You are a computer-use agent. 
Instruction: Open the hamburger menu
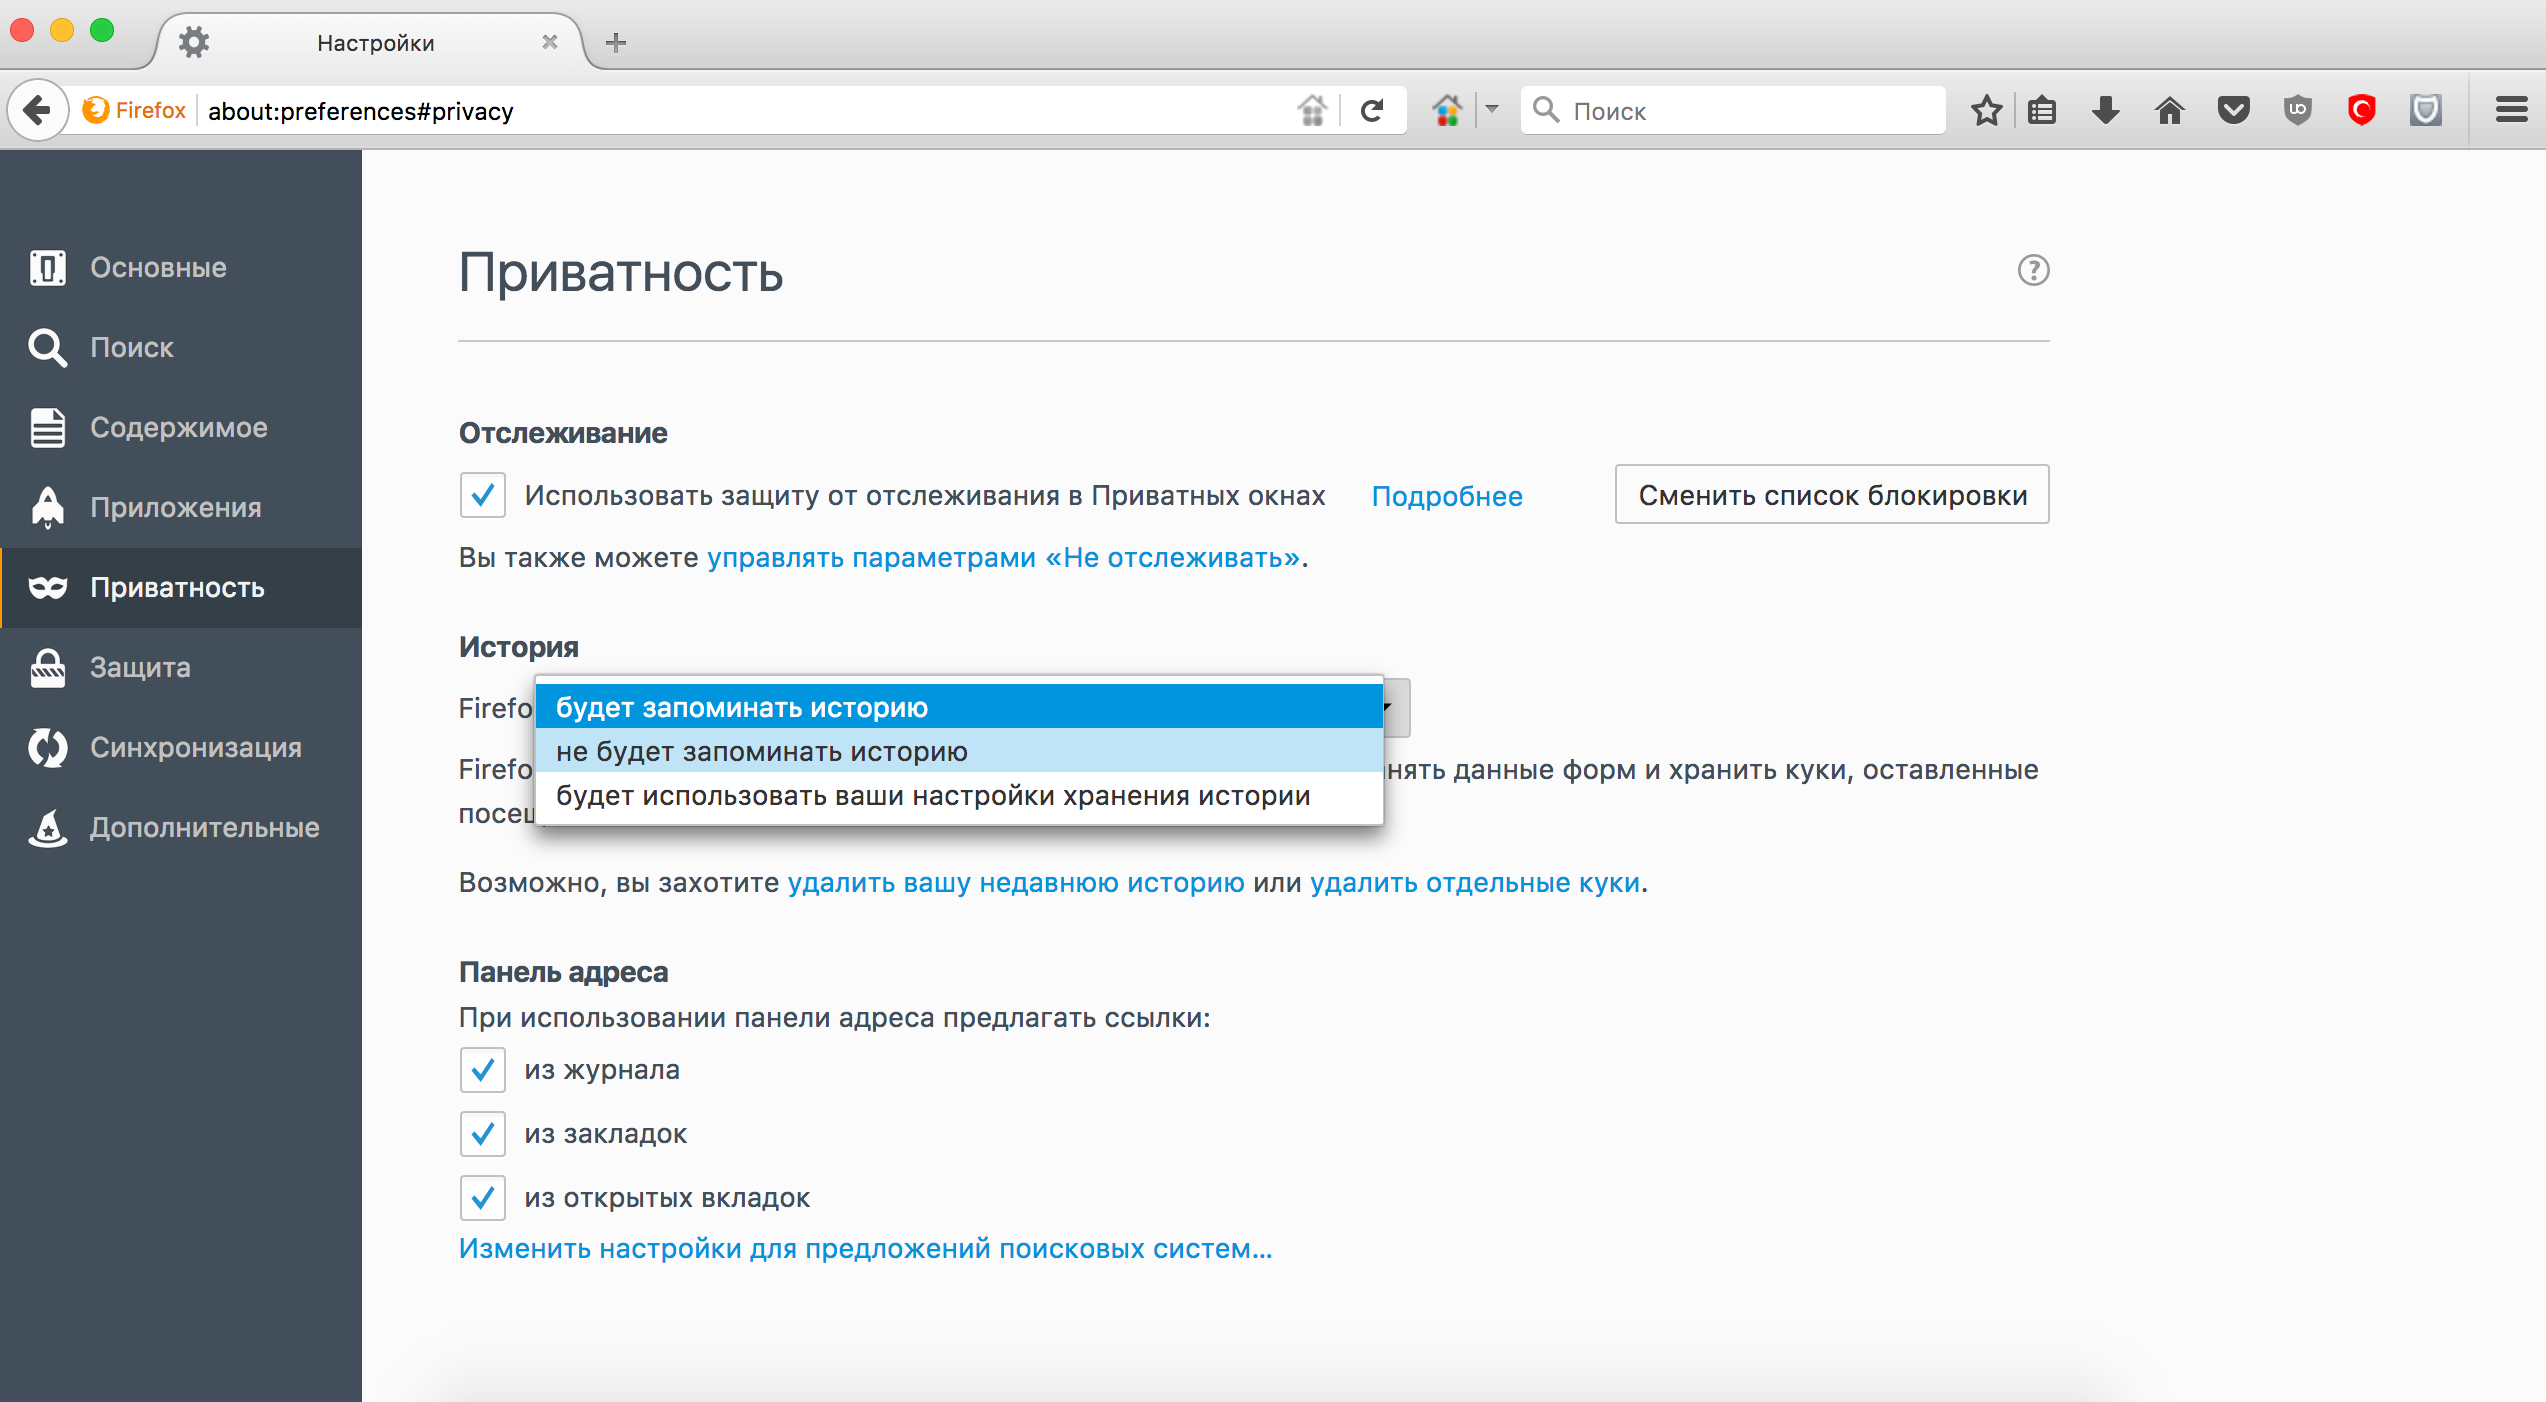[2511, 110]
